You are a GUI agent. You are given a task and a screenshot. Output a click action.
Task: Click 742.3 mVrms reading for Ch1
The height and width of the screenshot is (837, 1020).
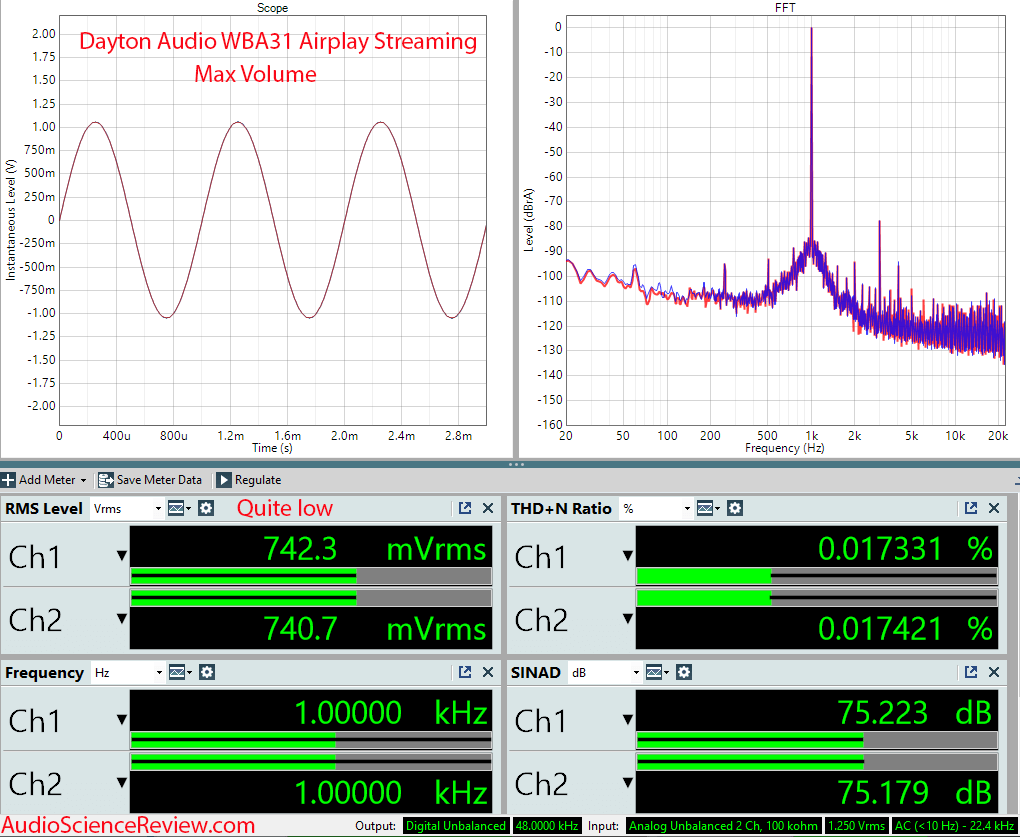(374, 550)
